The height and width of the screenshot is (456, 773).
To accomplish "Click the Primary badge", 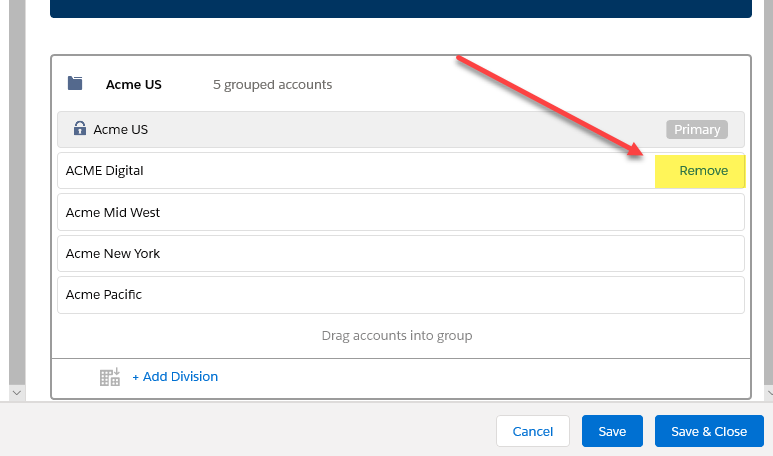I will [697, 129].
